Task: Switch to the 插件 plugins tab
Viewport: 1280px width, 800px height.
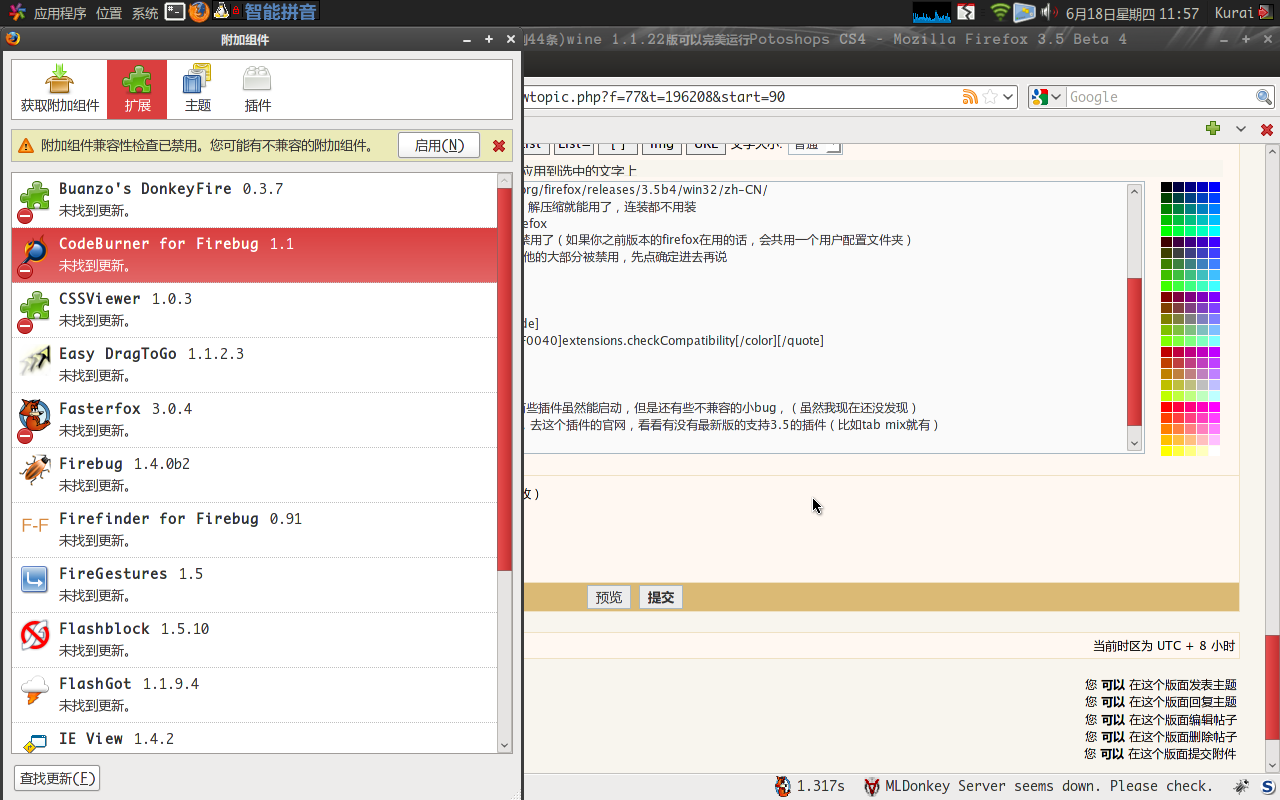Action: coord(257,89)
